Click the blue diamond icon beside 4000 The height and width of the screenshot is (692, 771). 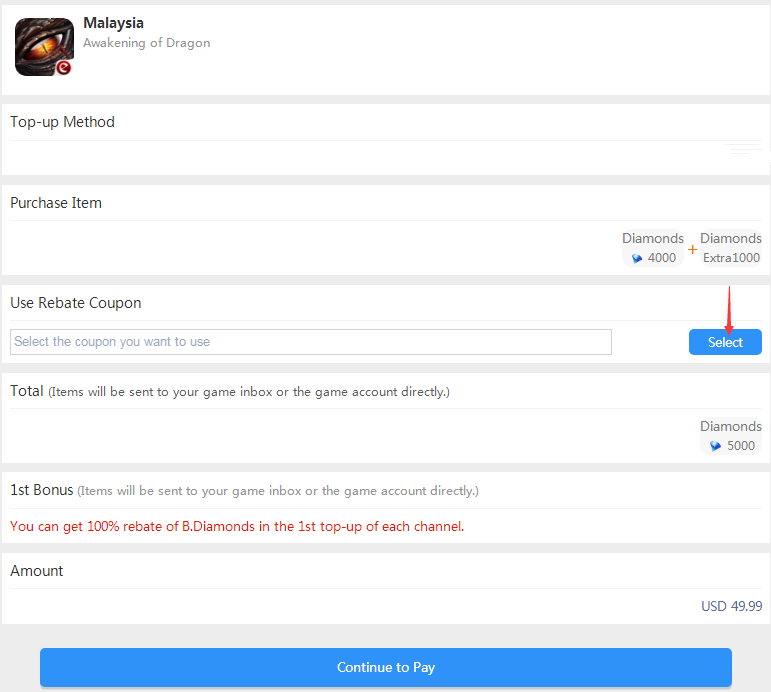click(x=637, y=258)
